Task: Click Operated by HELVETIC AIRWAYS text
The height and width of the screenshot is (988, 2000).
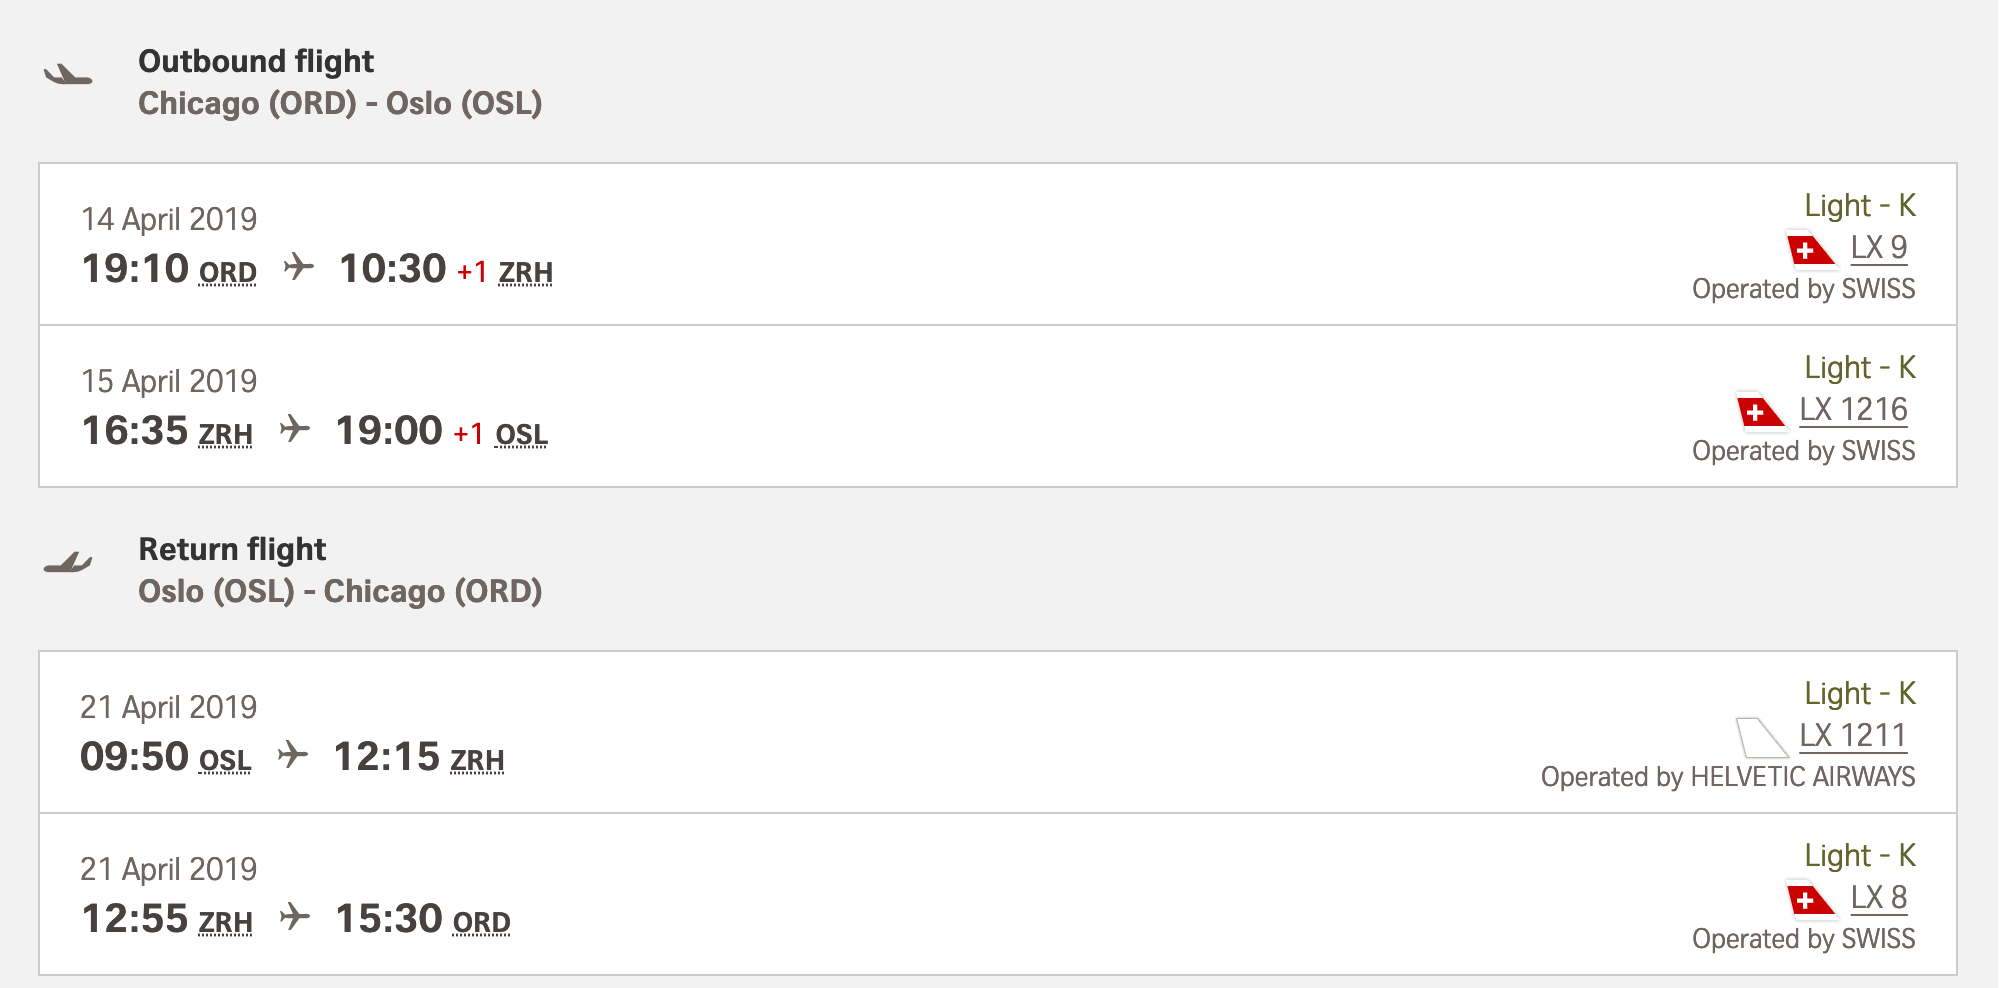Action: tap(1727, 777)
